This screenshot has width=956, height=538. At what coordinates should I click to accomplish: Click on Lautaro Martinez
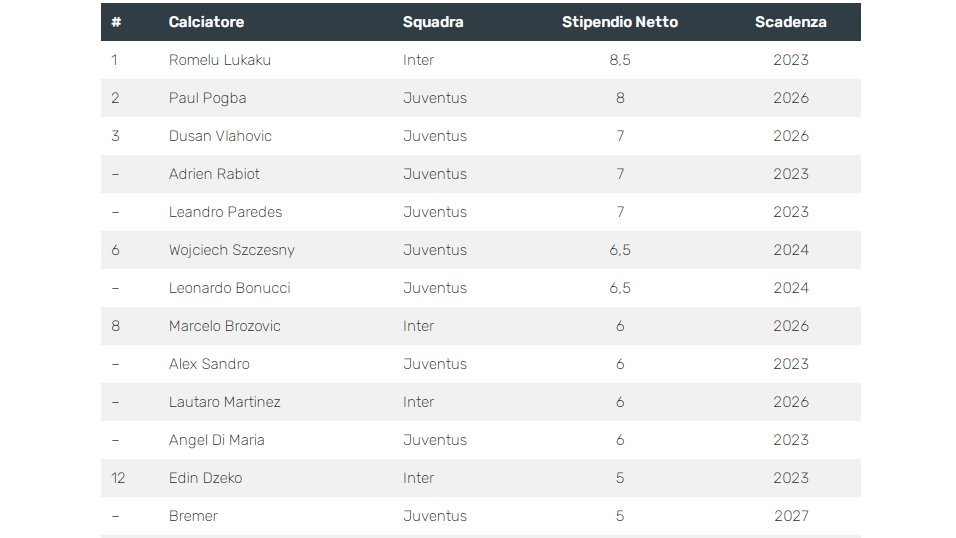(x=225, y=402)
